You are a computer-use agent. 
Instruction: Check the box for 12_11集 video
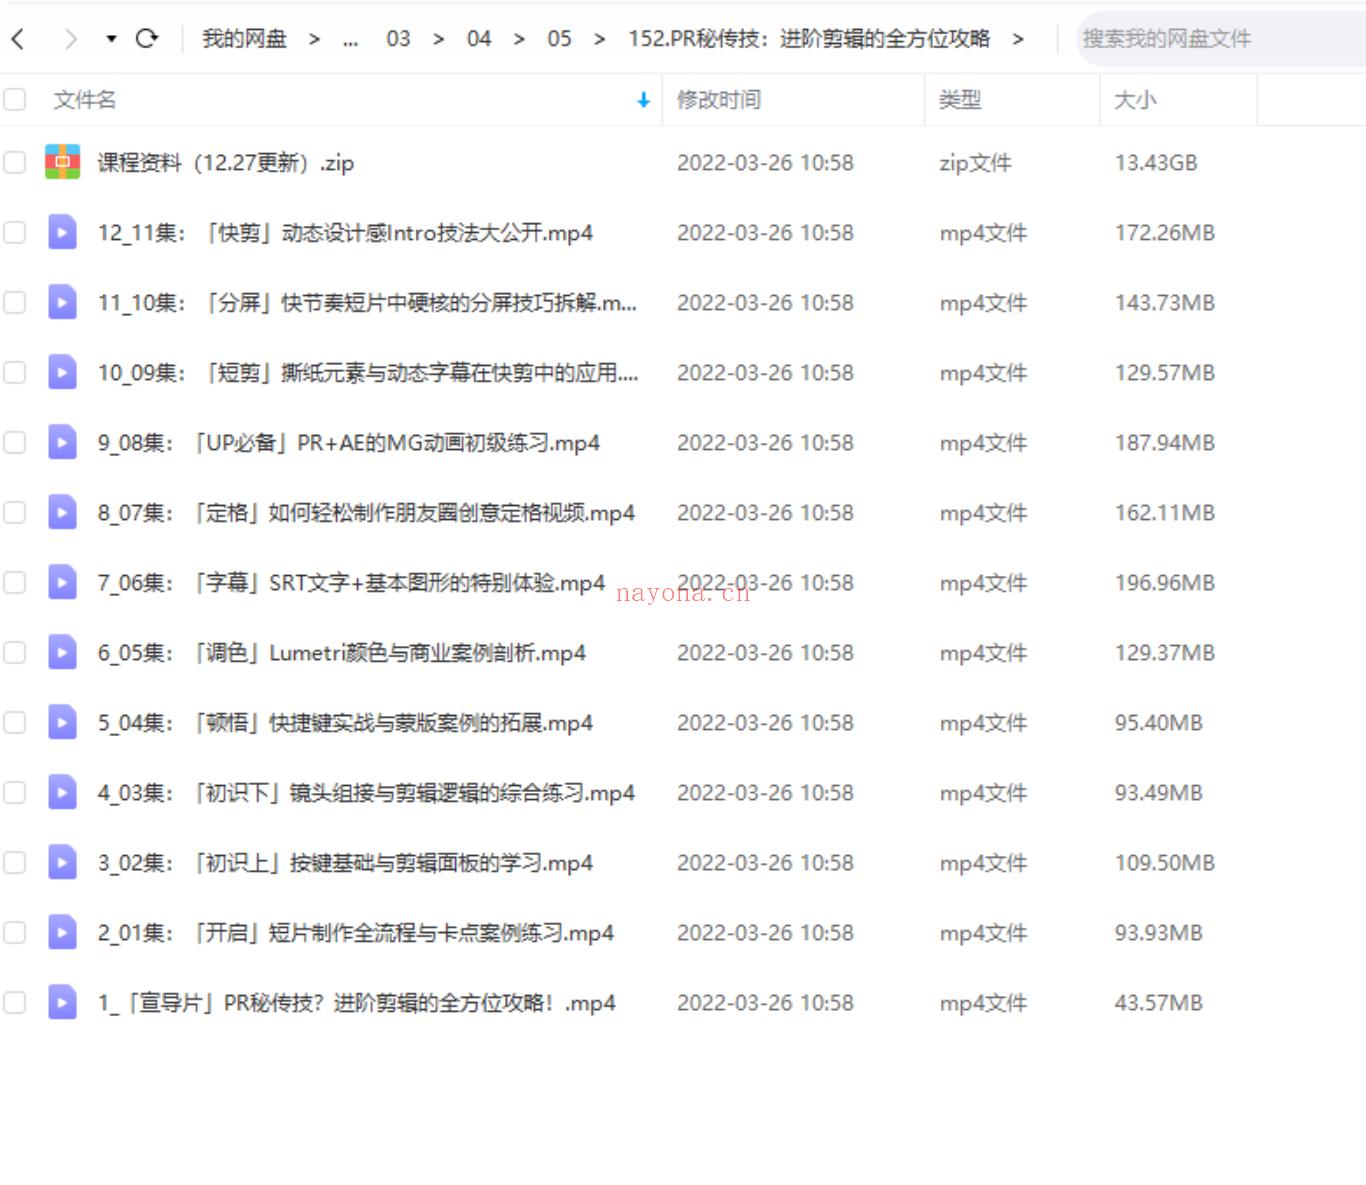pos(14,232)
